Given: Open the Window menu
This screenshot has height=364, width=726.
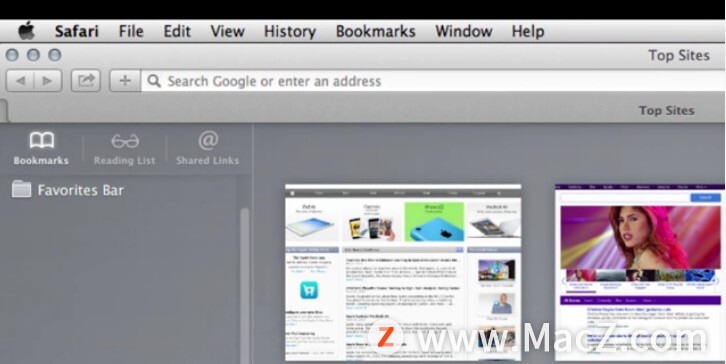Looking at the screenshot, I should coord(463,31).
